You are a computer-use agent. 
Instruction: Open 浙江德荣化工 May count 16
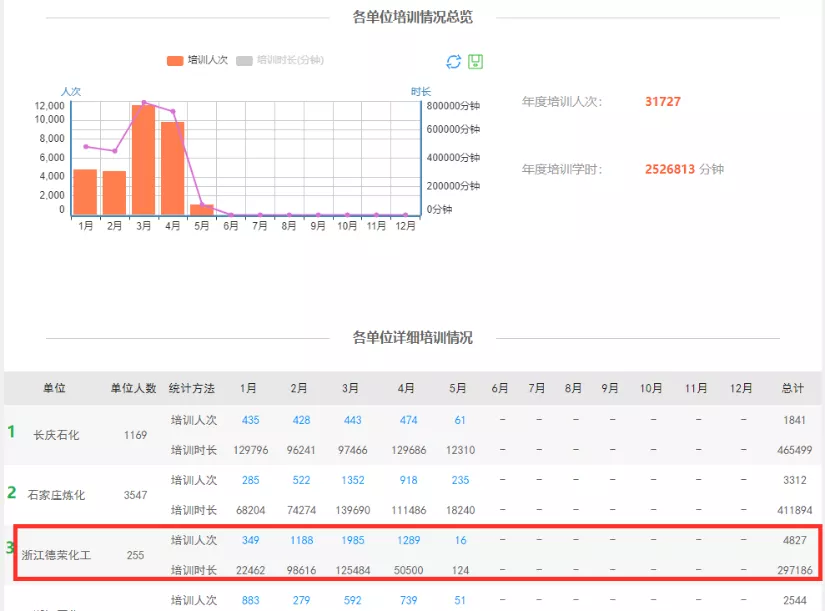pos(459,540)
